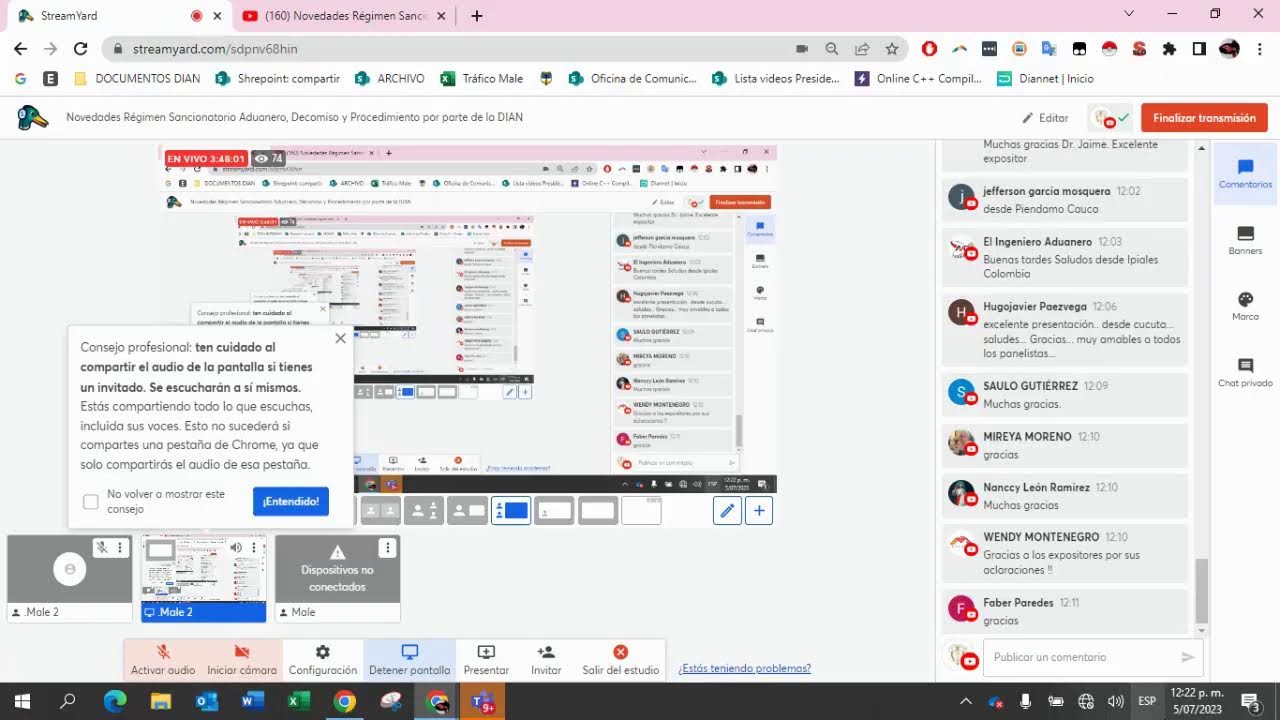This screenshot has width=1280, height=720.
Task: Select the highlighted blue screen-share layout
Action: (x=510, y=511)
